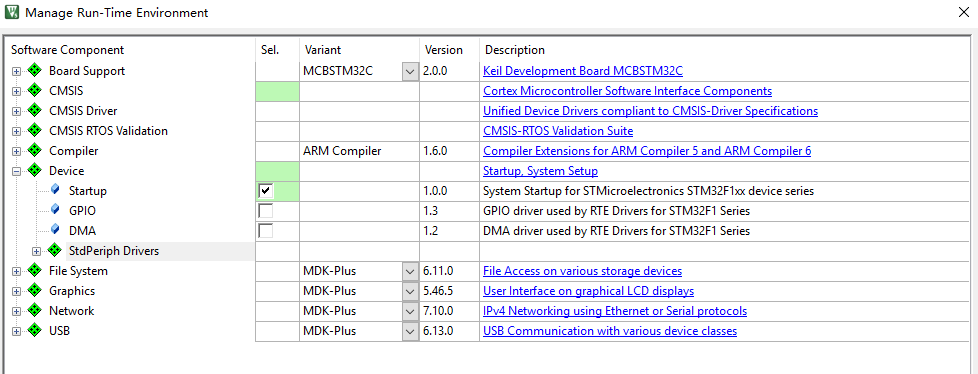Image resolution: width=978 pixels, height=374 pixels.
Task: Click the Device green diamond icon
Action: [x=34, y=171]
